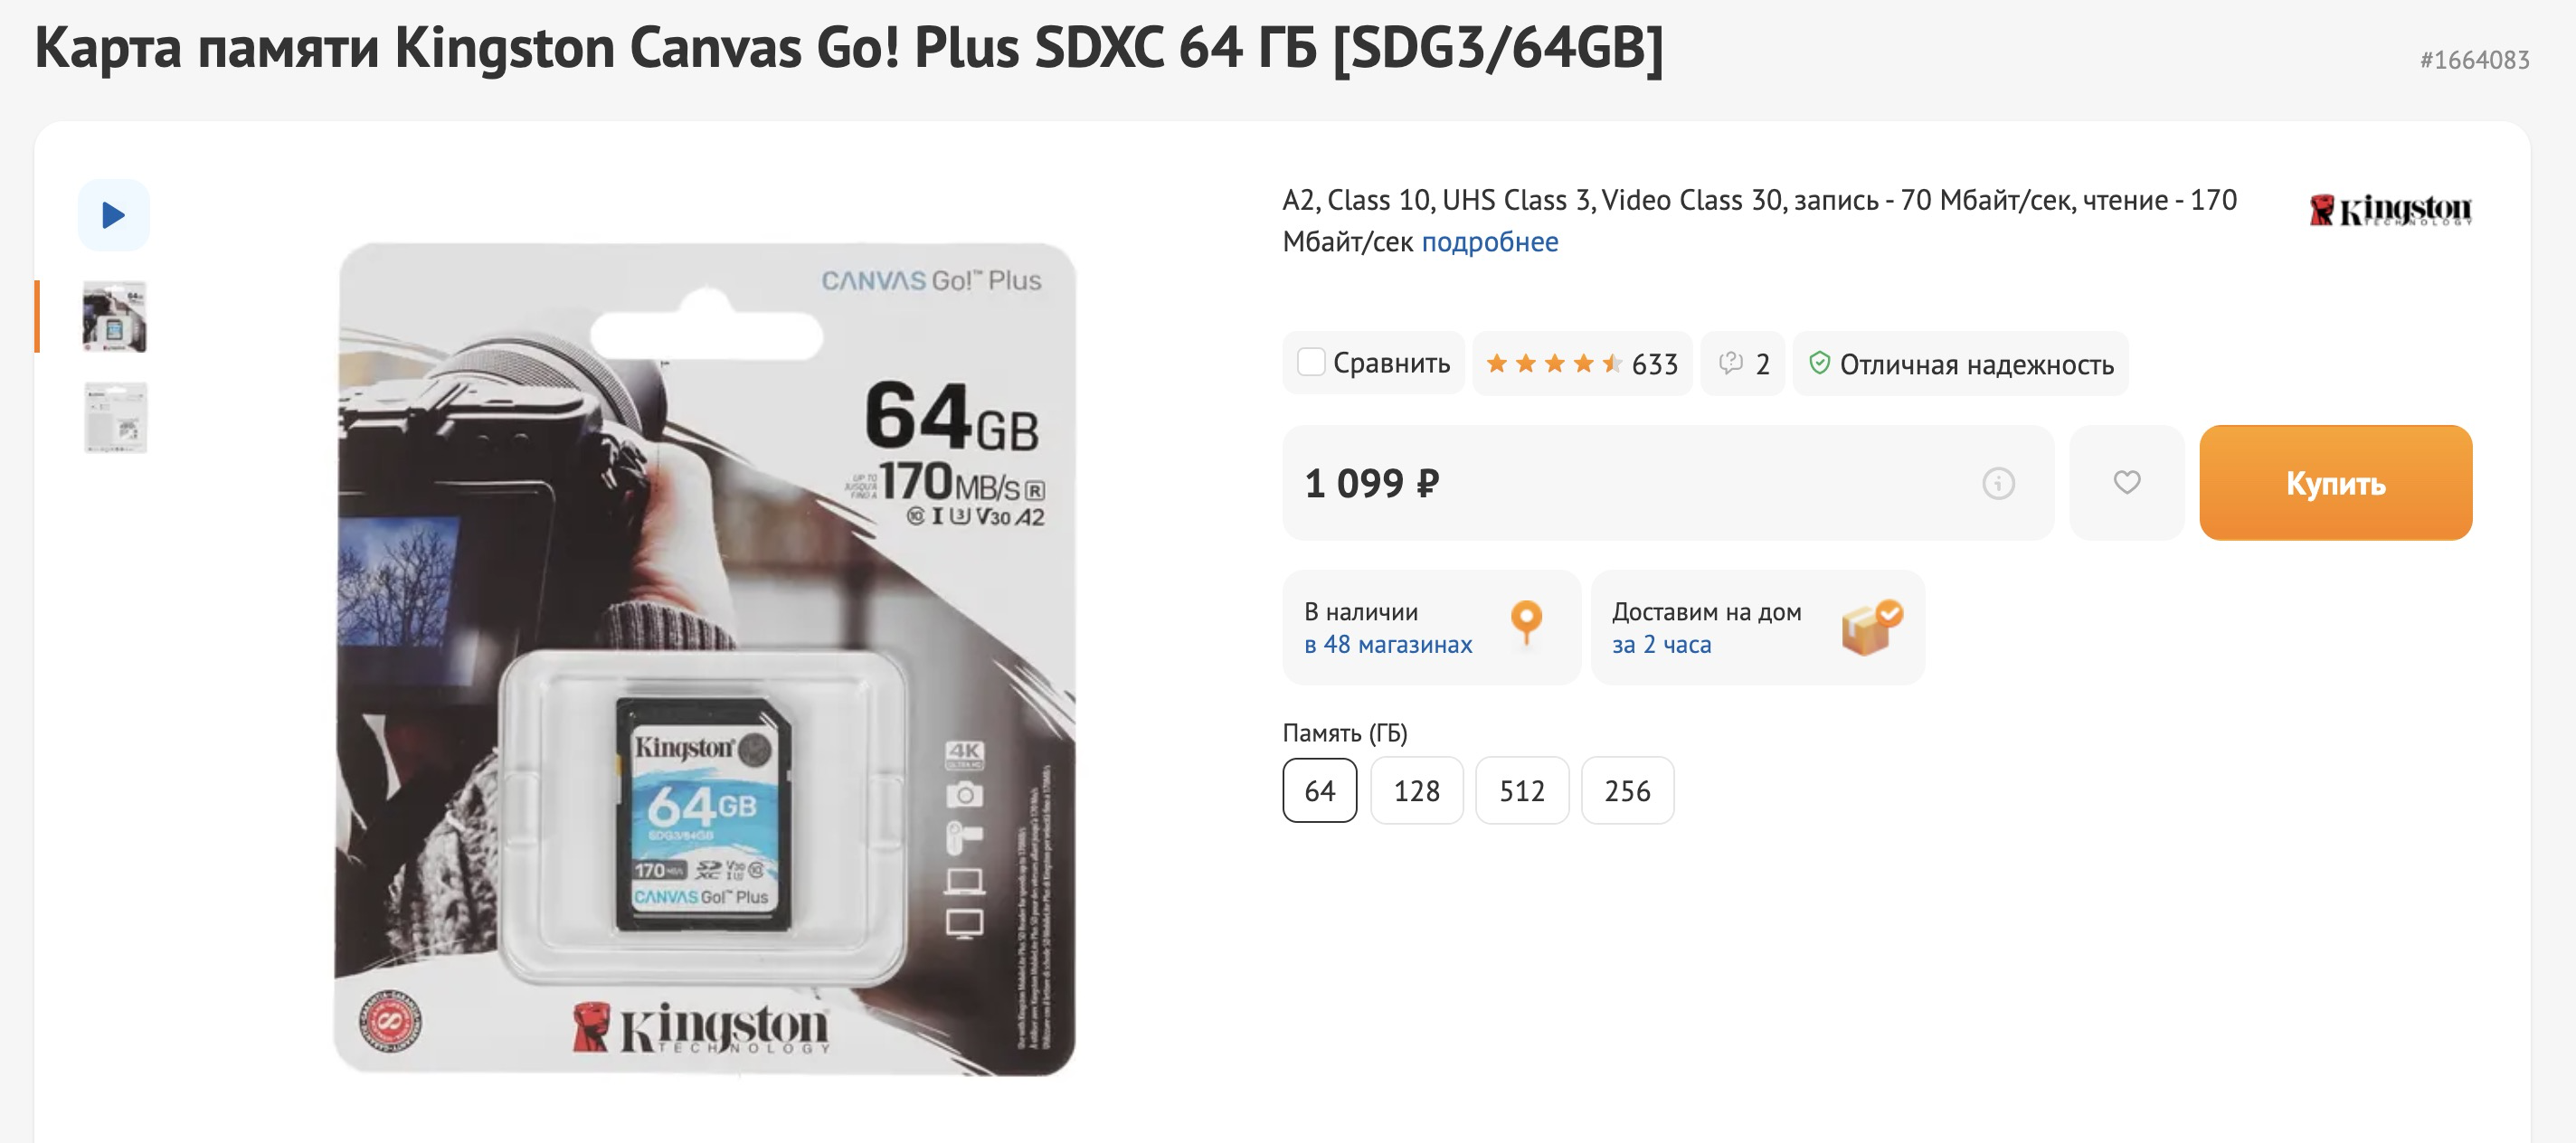Viewport: 2576px width, 1143px height.
Task: Select 128 GB memory option
Action: pyautogui.click(x=1417, y=791)
